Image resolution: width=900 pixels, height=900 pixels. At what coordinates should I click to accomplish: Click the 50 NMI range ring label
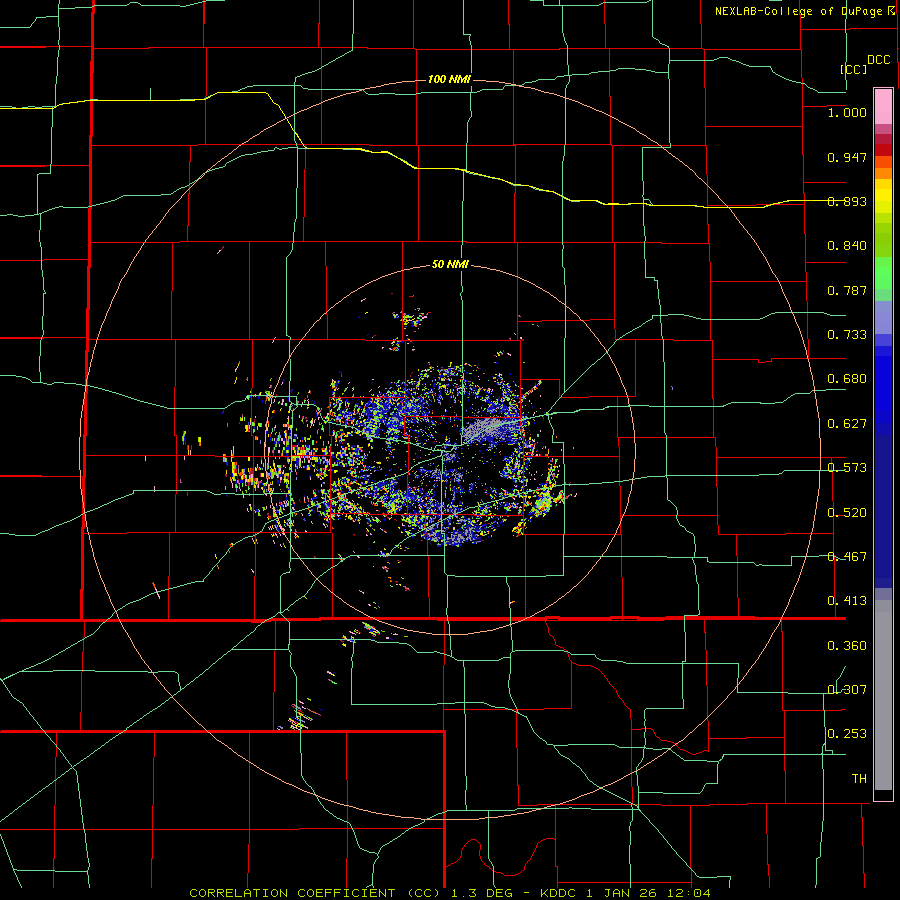450,265
